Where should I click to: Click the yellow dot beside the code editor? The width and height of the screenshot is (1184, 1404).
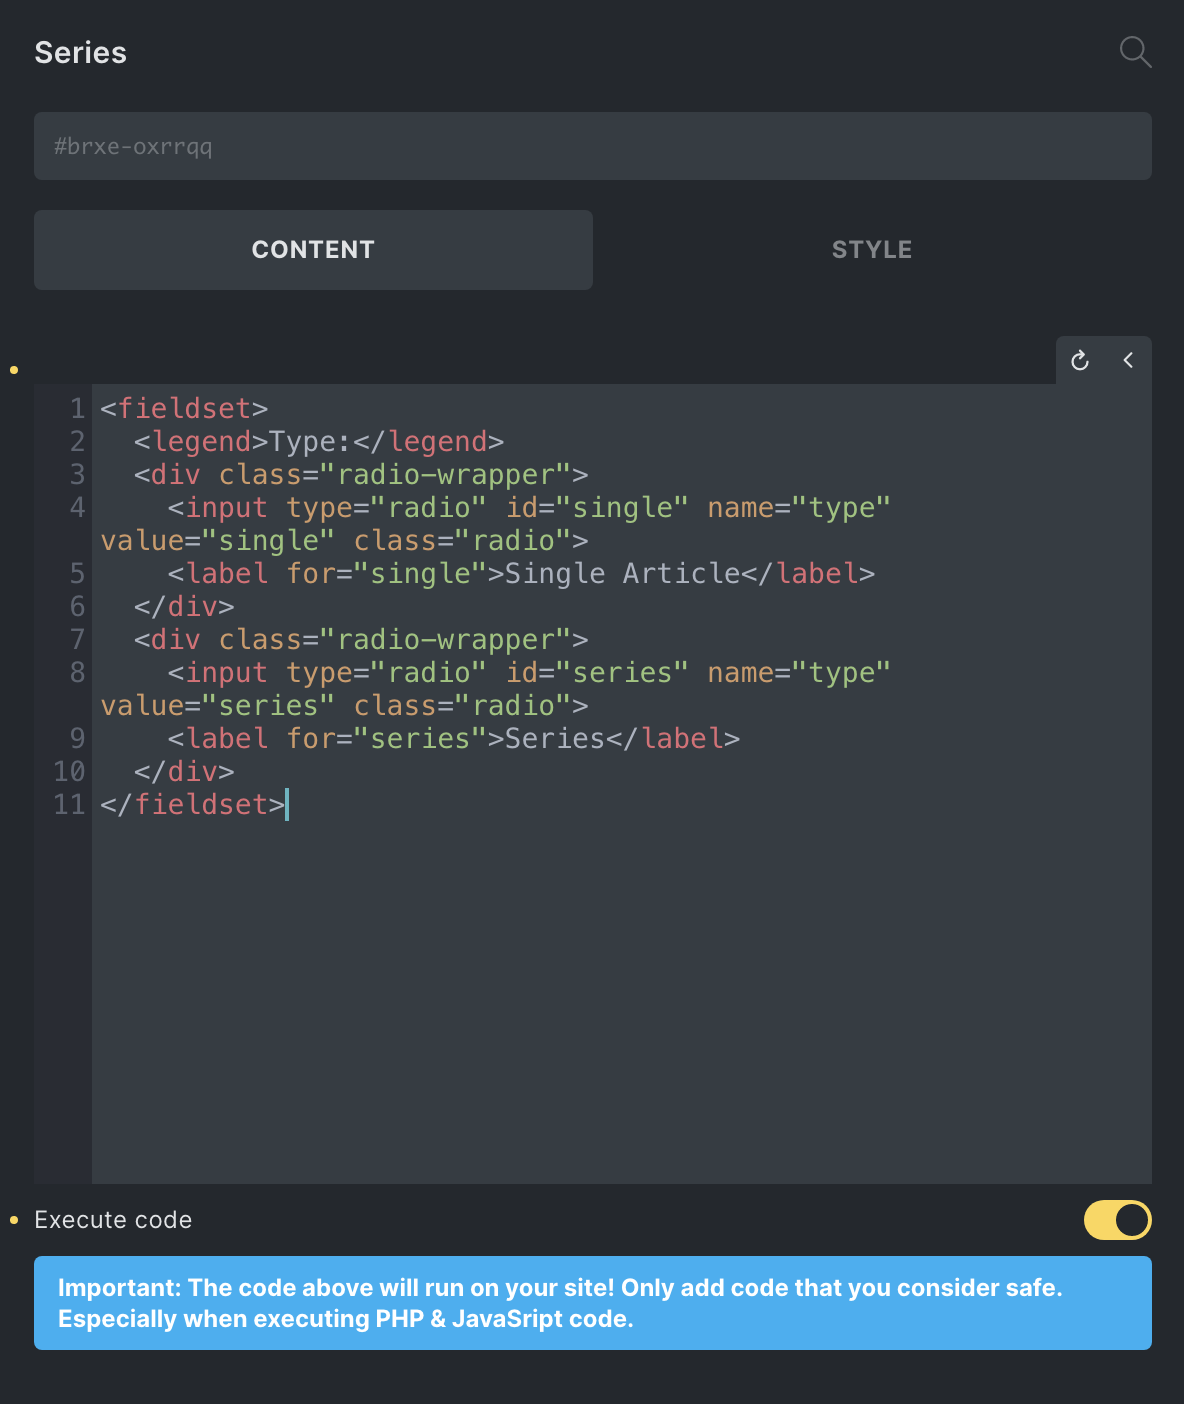[13, 368]
